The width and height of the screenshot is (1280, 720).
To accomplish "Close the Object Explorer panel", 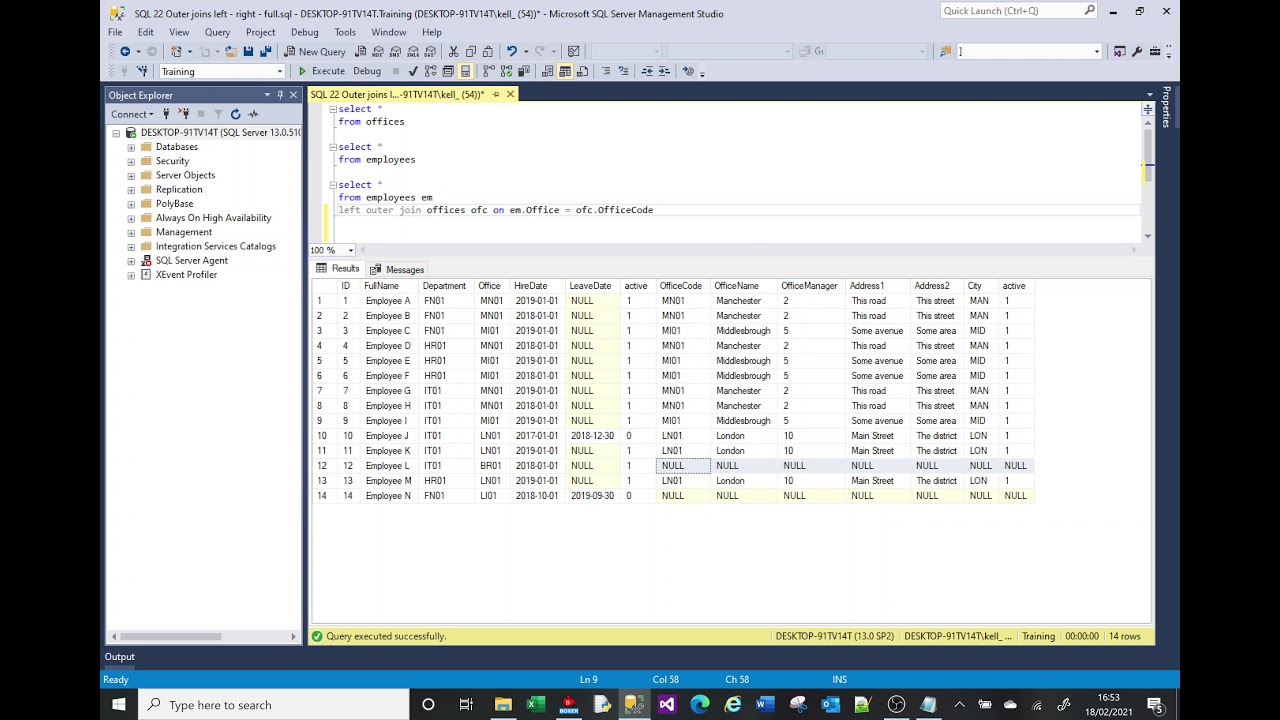I will click(293, 95).
